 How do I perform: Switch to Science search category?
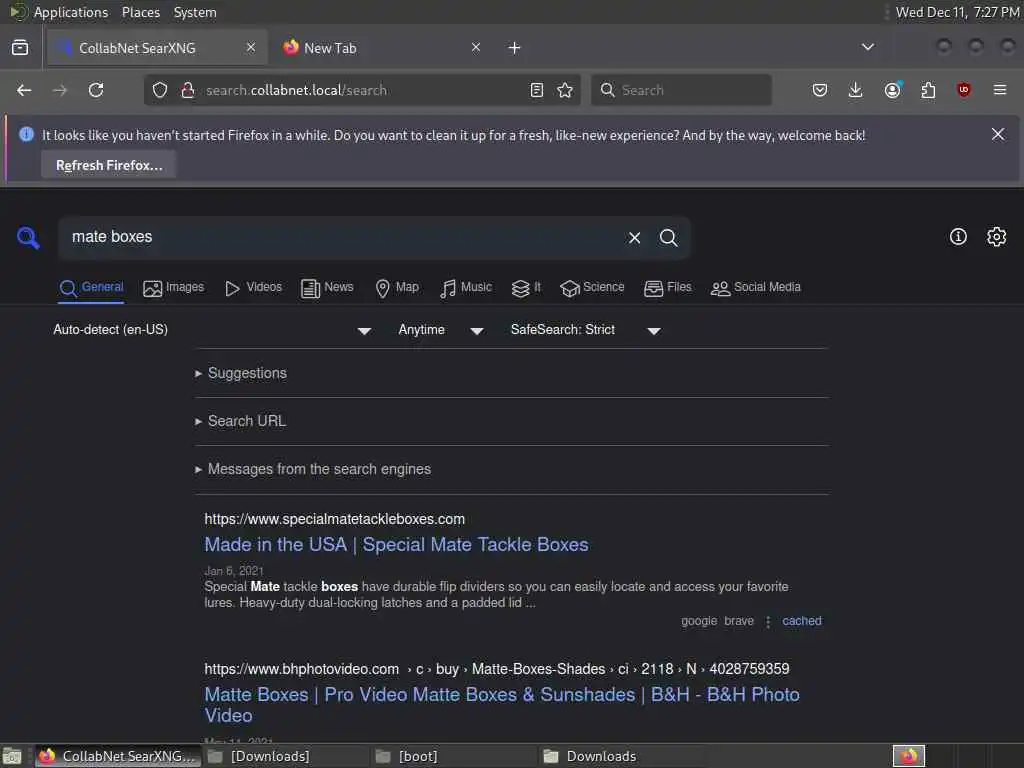tap(592, 287)
